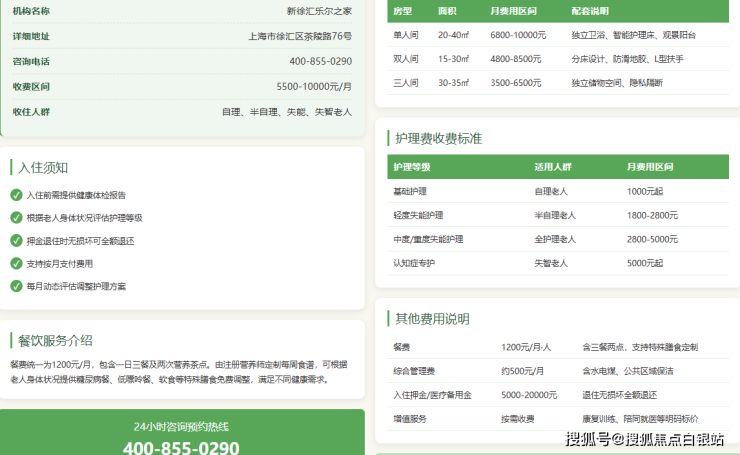Click the 自理、半自理、失能、失智老人 value

287,112
